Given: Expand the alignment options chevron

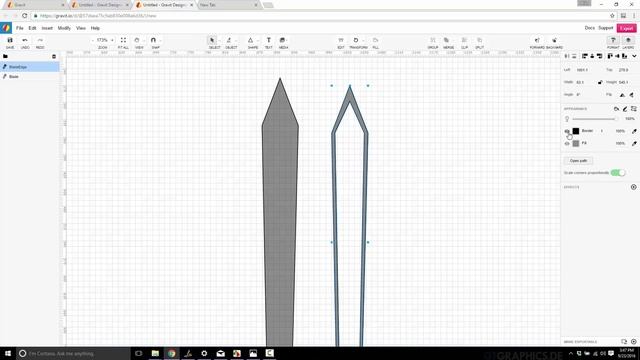Looking at the screenshot, I should click(x=634, y=56).
